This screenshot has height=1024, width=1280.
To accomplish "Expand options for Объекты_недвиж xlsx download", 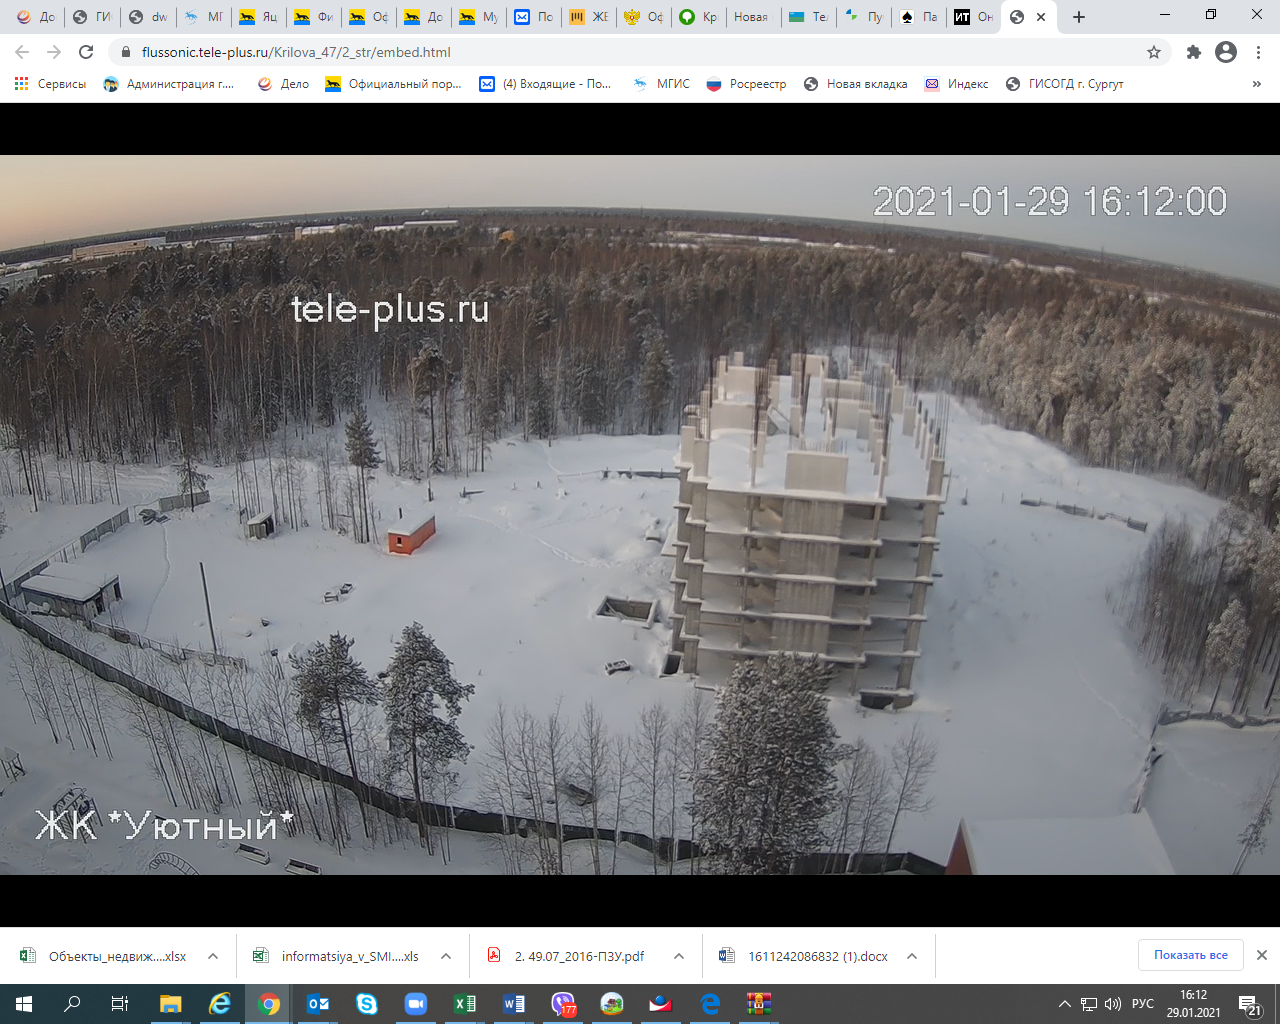I will pos(213,956).
